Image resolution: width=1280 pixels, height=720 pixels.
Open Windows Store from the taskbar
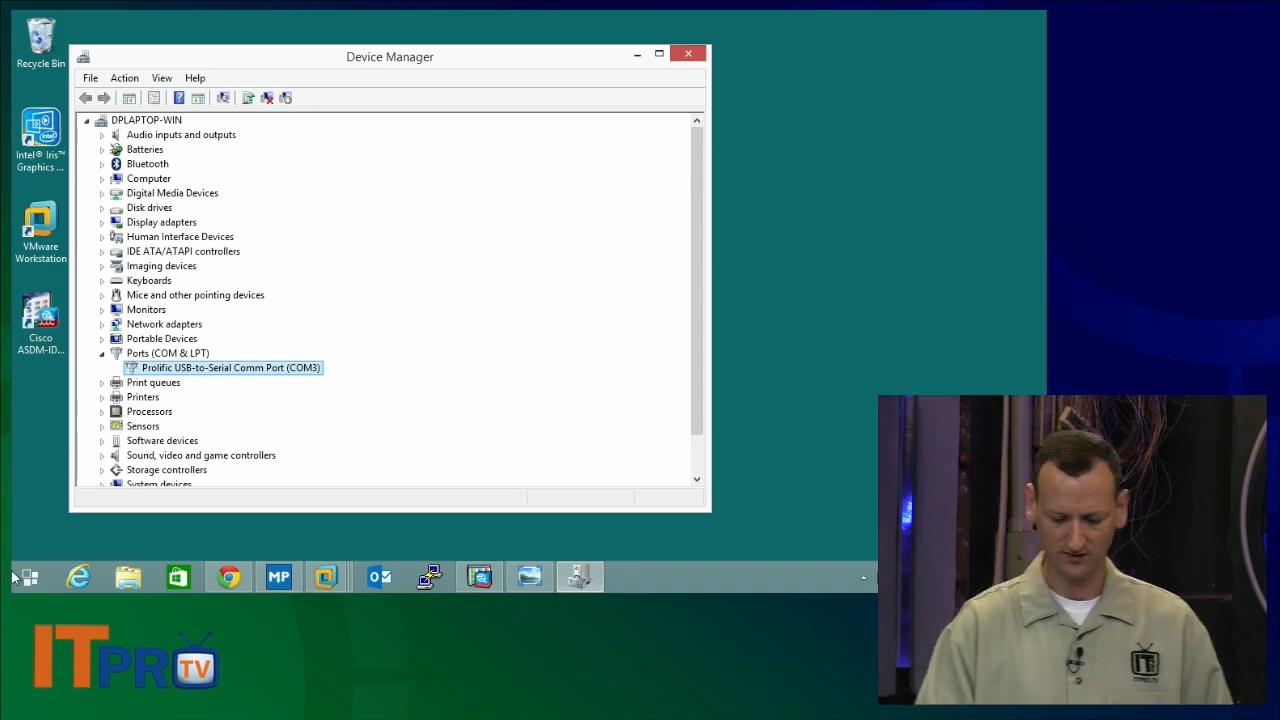click(x=178, y=577)
